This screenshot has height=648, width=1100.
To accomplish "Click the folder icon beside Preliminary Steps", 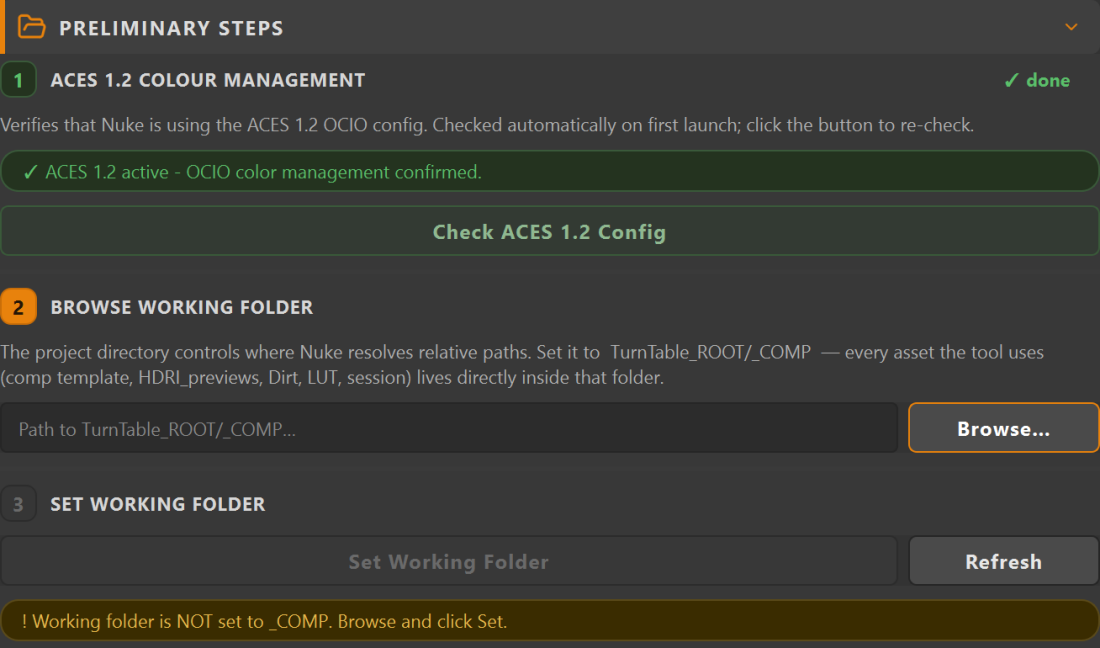I will (32, 27).
